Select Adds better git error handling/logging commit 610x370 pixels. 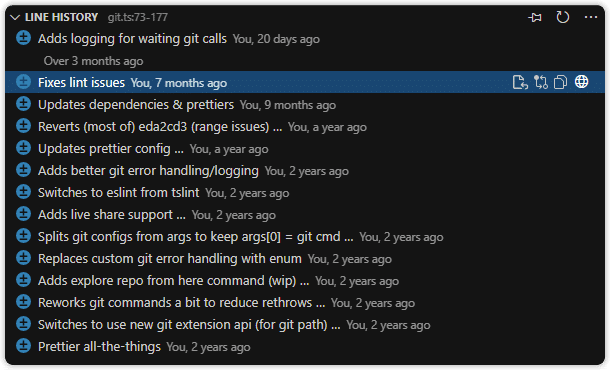tap(305, 170)
